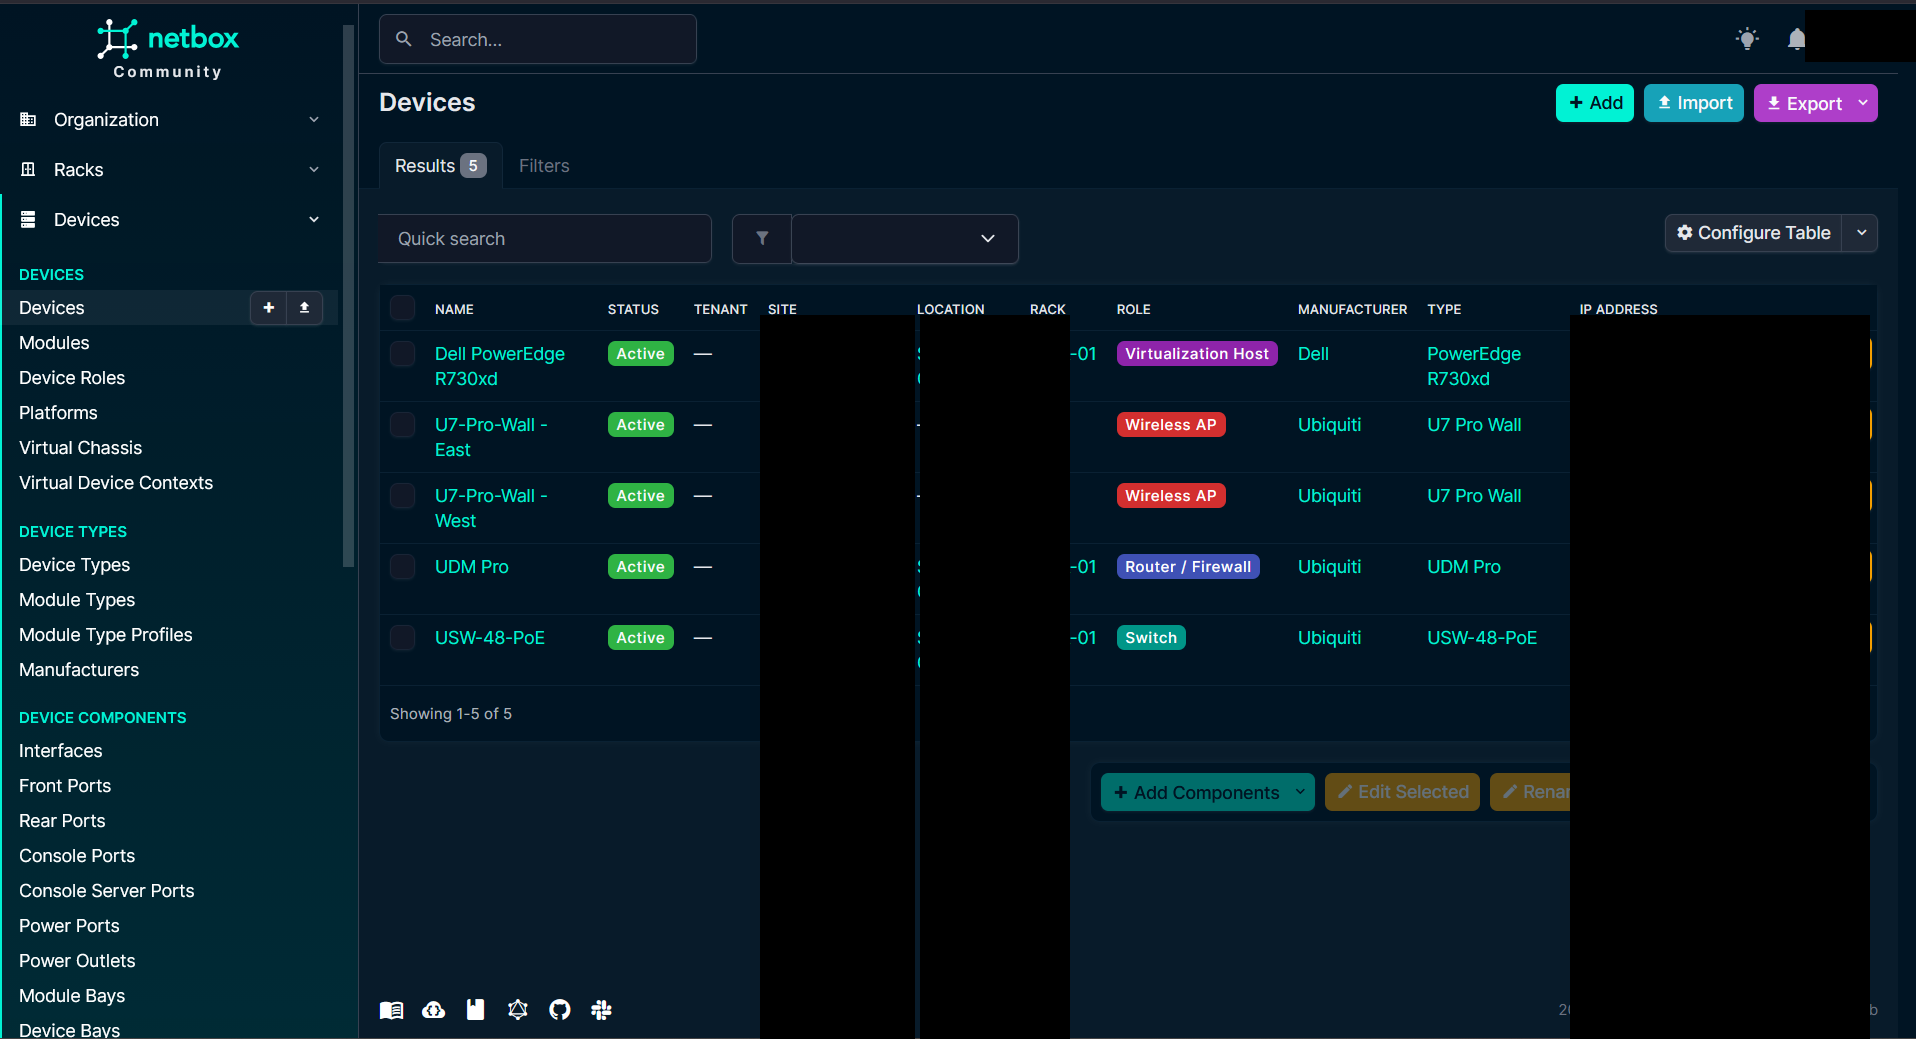Open the Slack icon in footer

point(601,1010)
